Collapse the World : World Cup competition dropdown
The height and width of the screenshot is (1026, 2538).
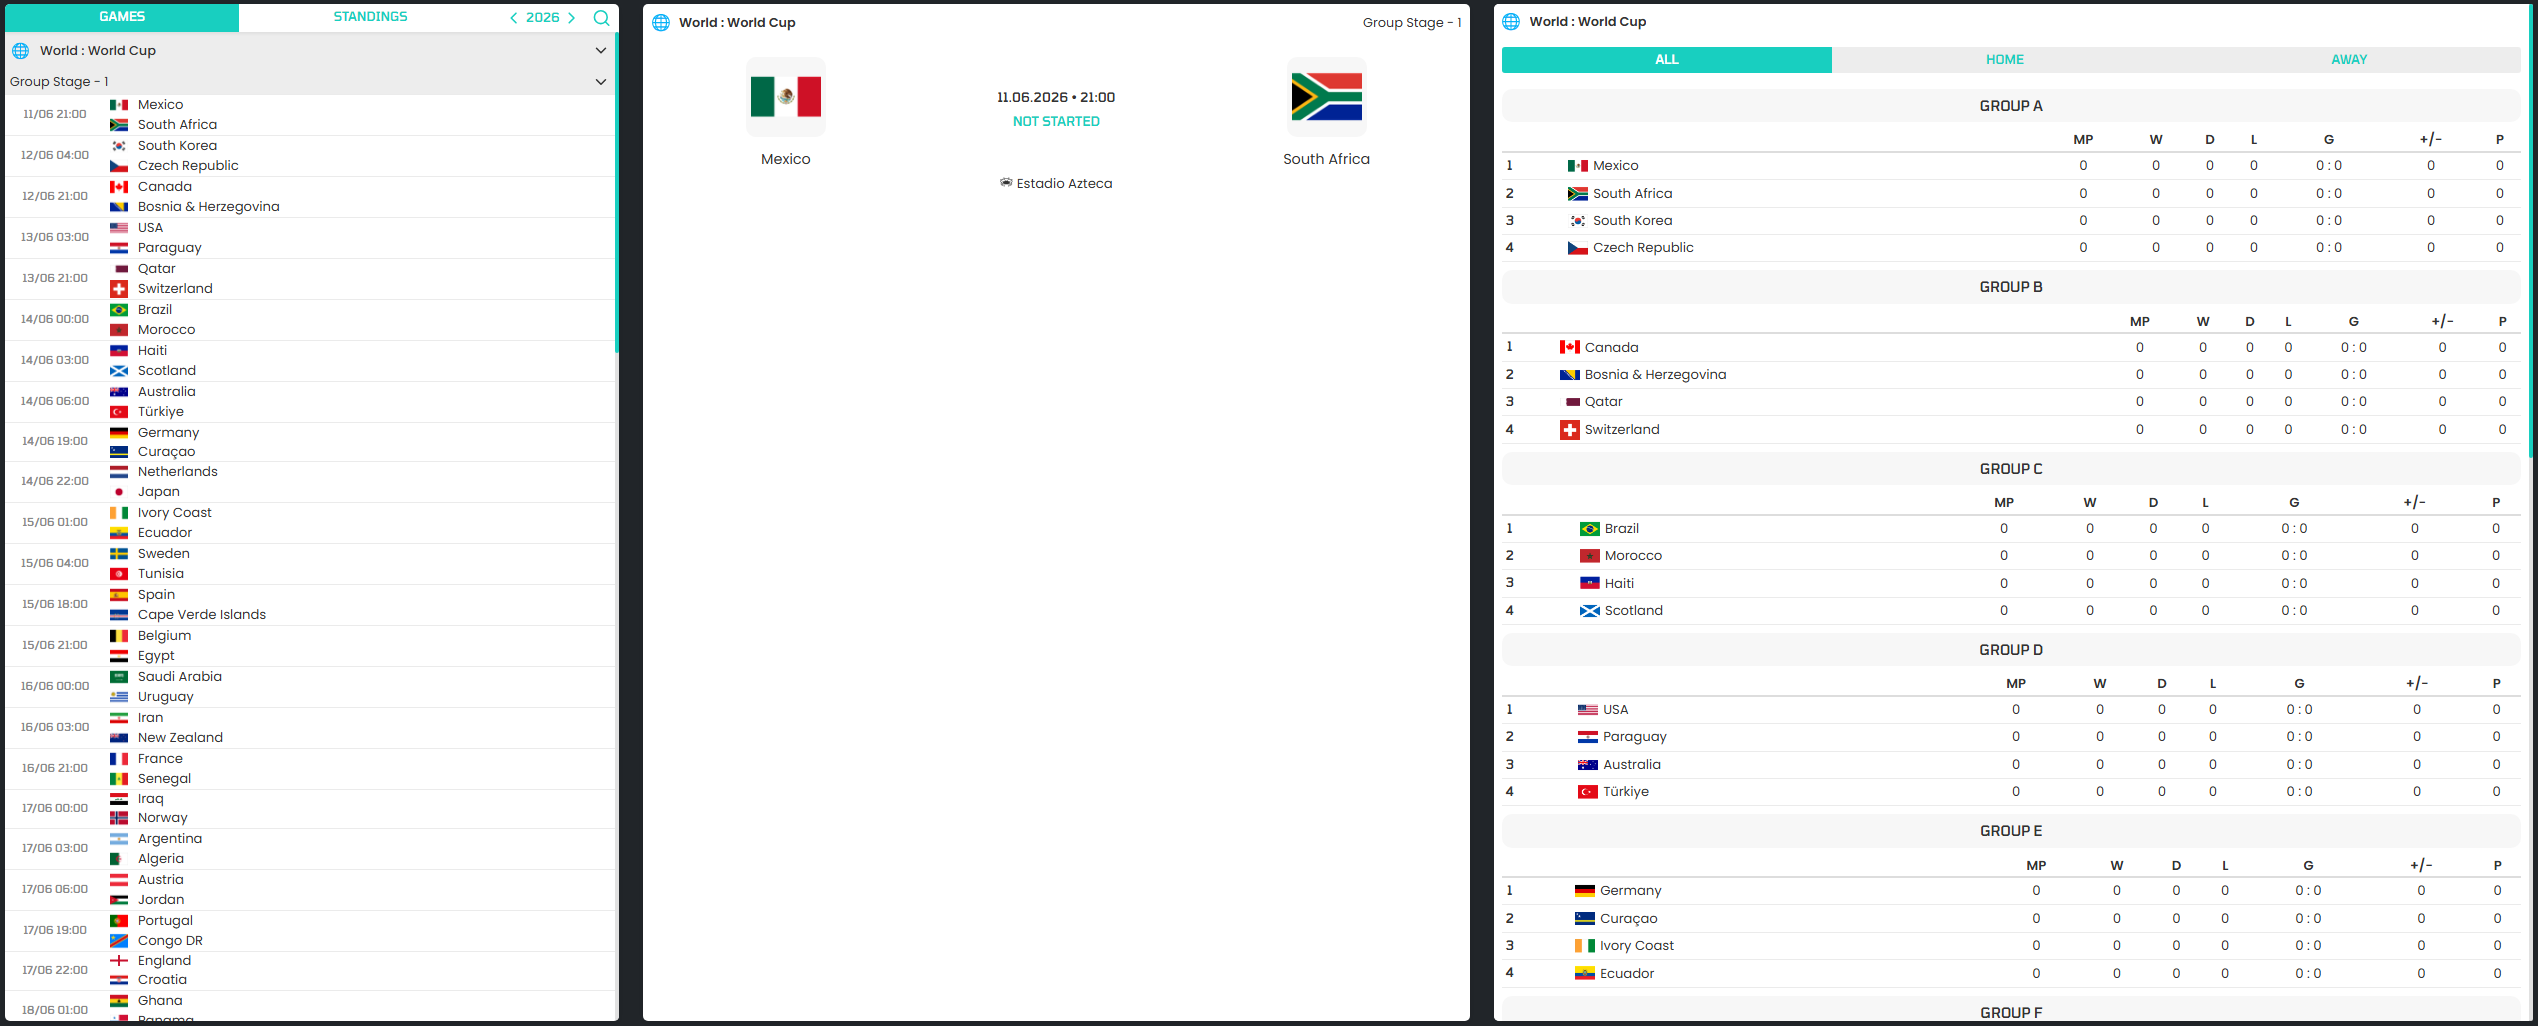[x=601, y=50]
